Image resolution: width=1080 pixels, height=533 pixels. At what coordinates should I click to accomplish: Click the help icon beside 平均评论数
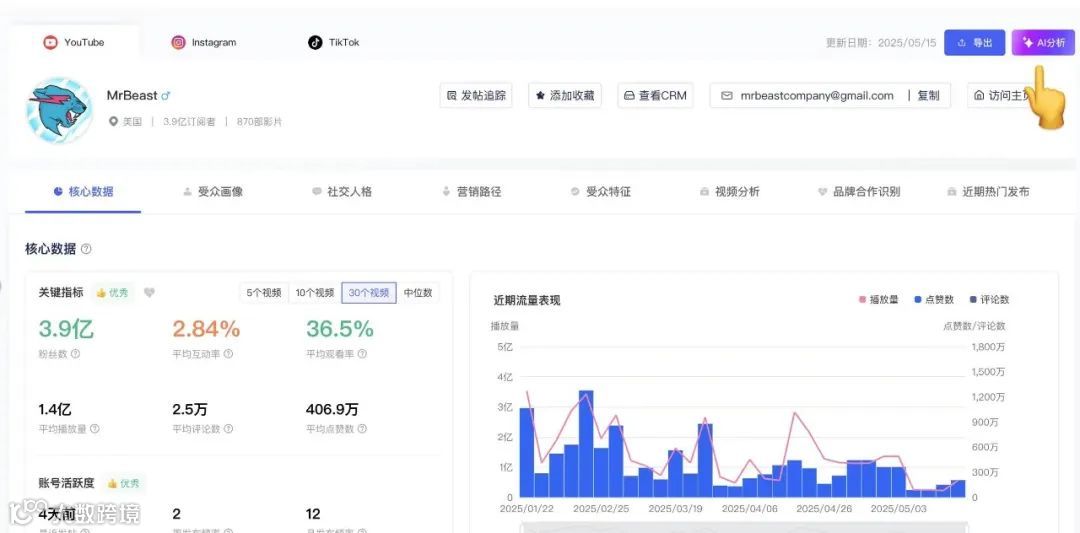(x=228, y=428)
